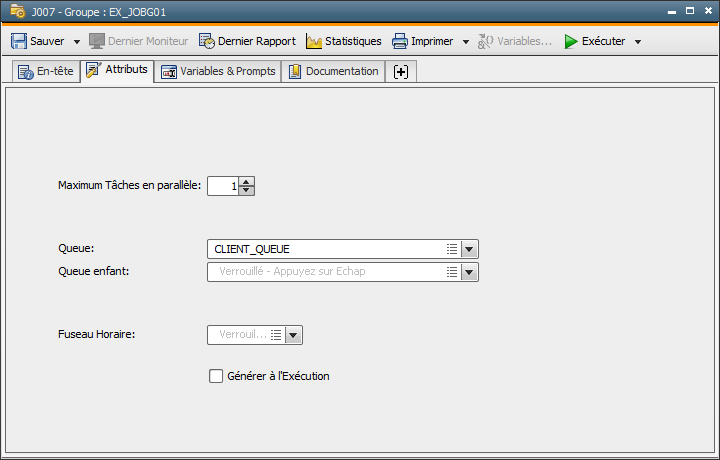Click the green Exécuter play icon

(571, 41)
